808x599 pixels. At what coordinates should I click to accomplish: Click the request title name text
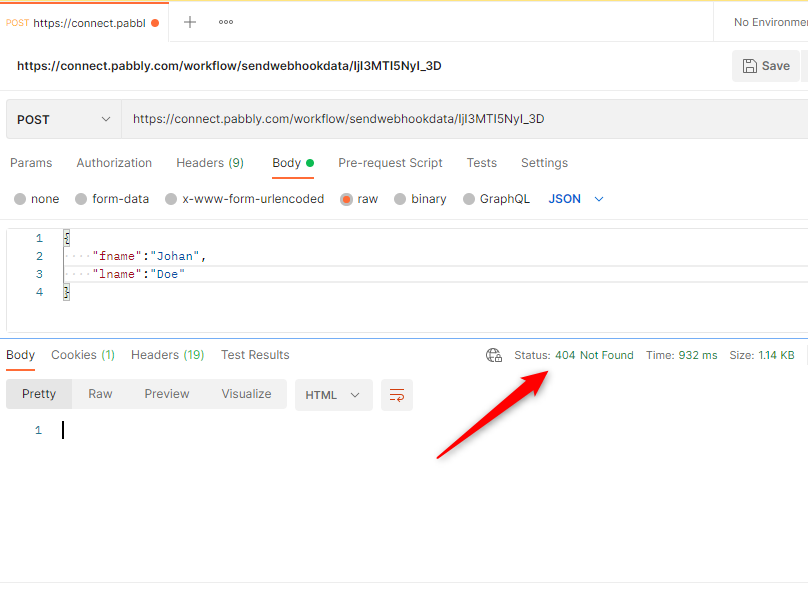229,66
